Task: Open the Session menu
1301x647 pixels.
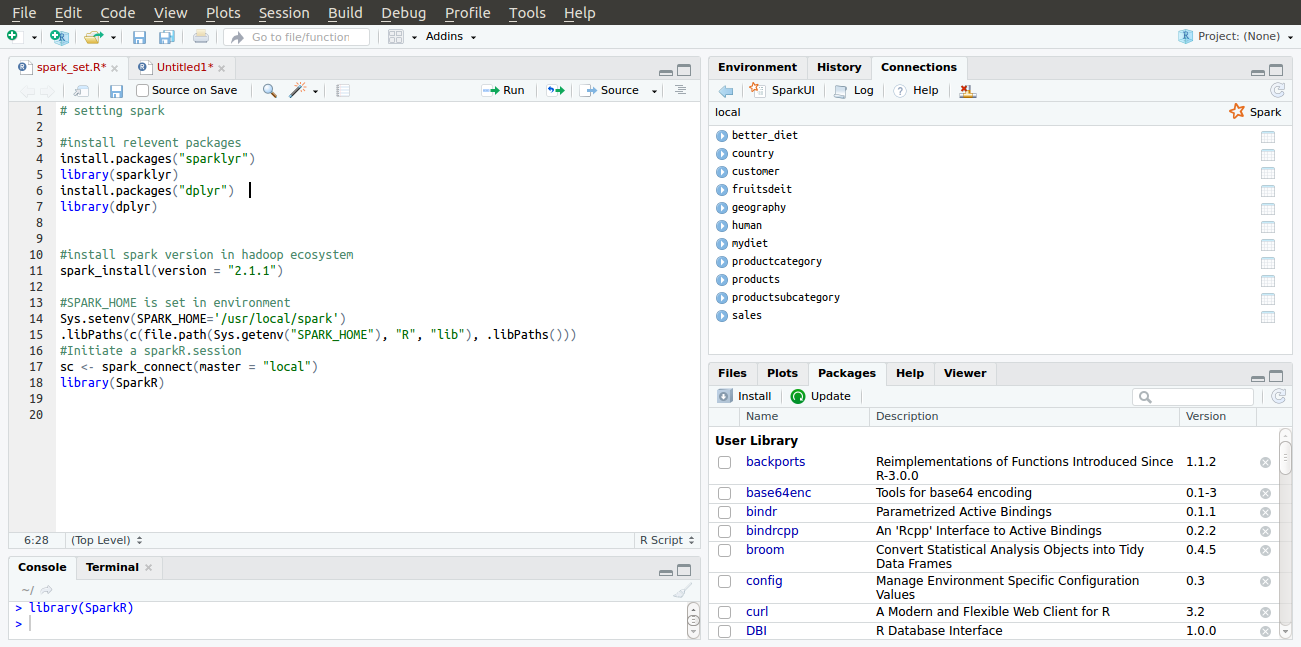Action: coord(284,13)
